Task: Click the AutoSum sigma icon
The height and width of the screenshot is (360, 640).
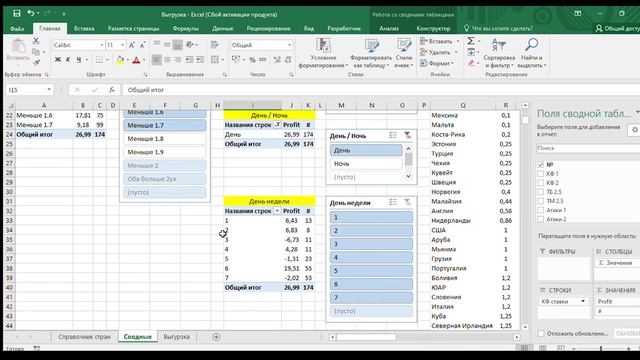Action: tap(471, 41)
